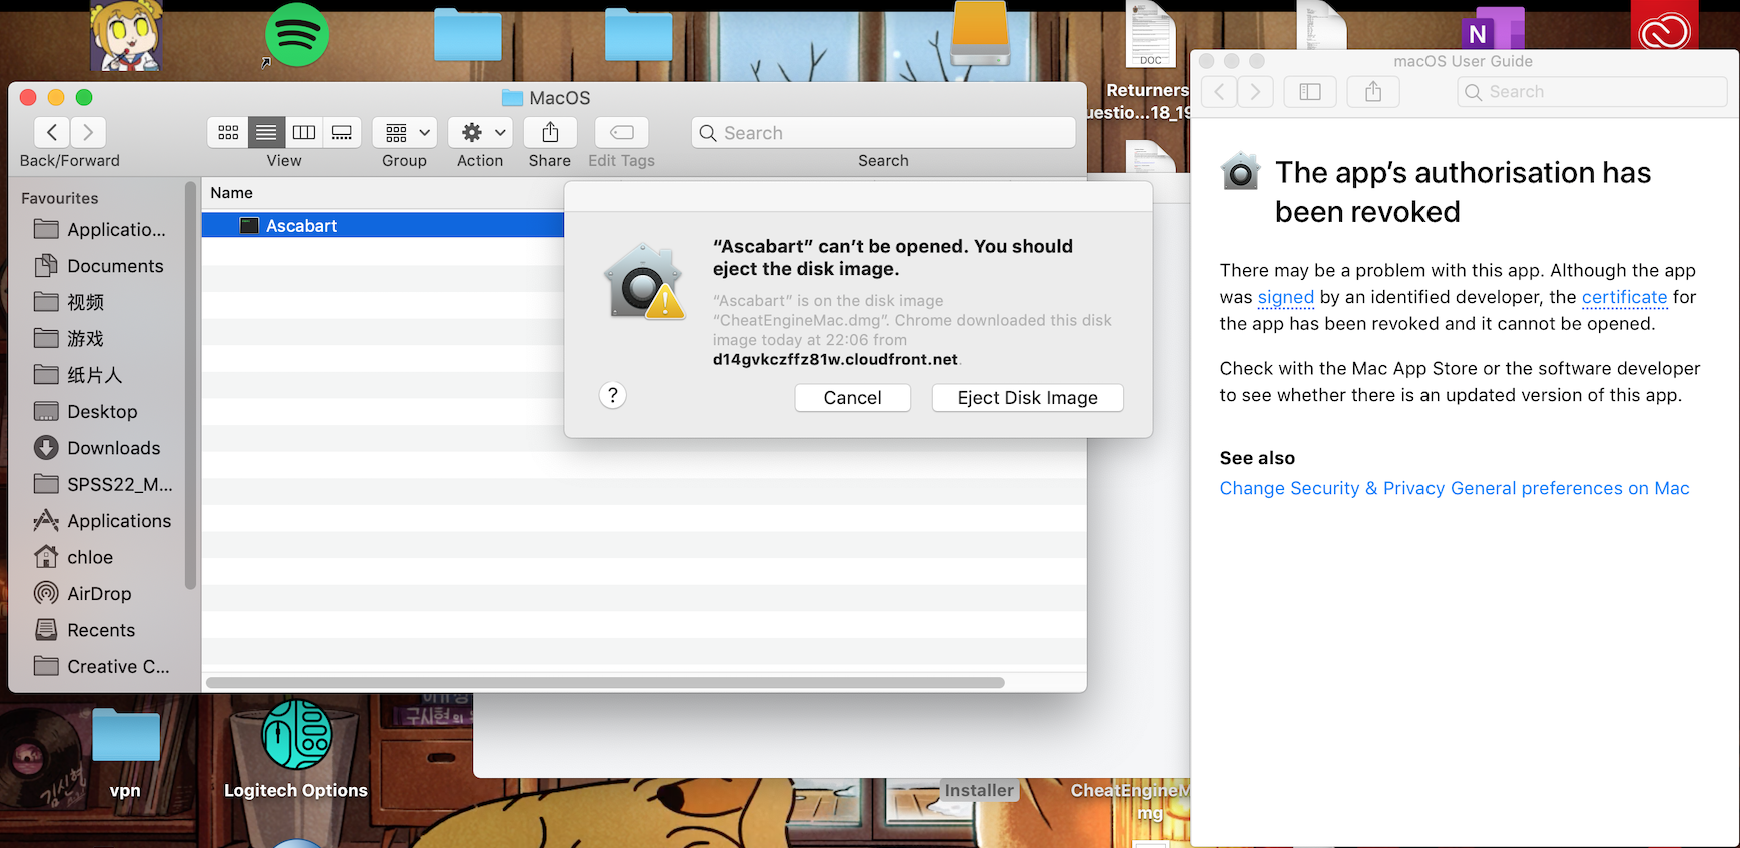This screenshot has height=848, width=1740.
Task: Switch Finder to list view
Action: click(266, 132)
